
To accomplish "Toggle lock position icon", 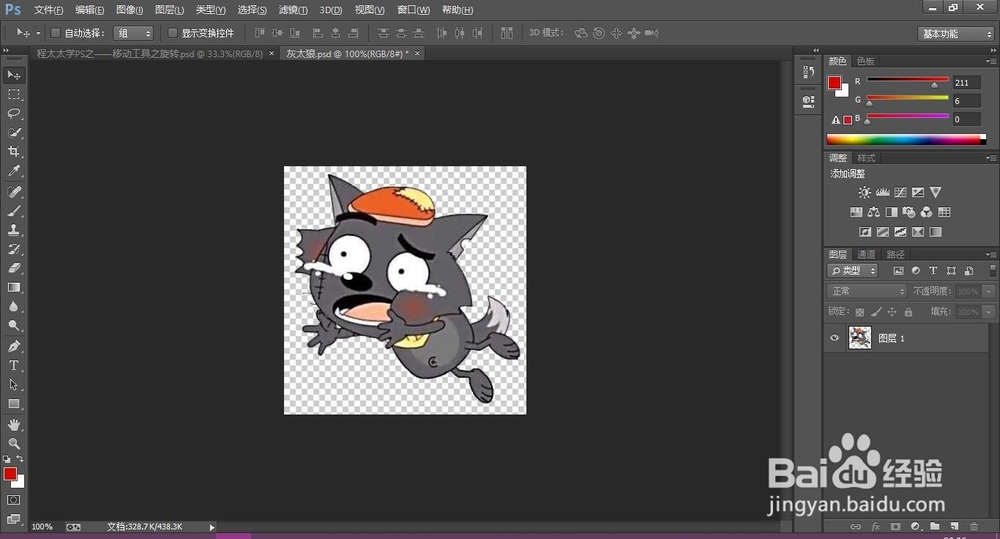I will coord(892,312).
